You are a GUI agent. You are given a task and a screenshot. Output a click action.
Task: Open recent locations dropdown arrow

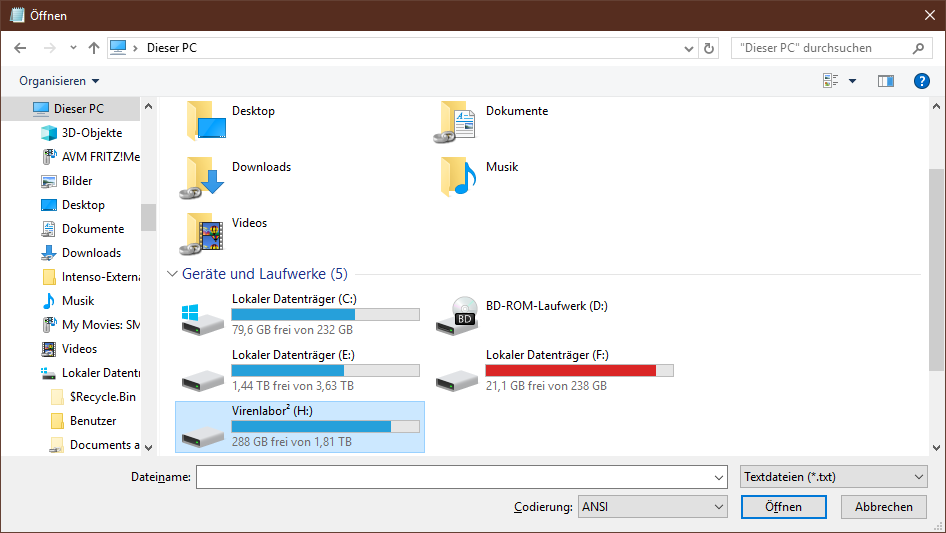click(x=73, y=48)
